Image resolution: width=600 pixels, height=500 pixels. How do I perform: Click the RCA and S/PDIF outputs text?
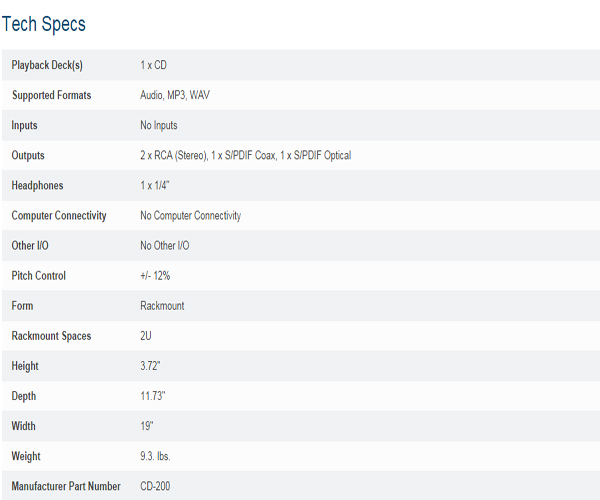[x=246, y=155]
